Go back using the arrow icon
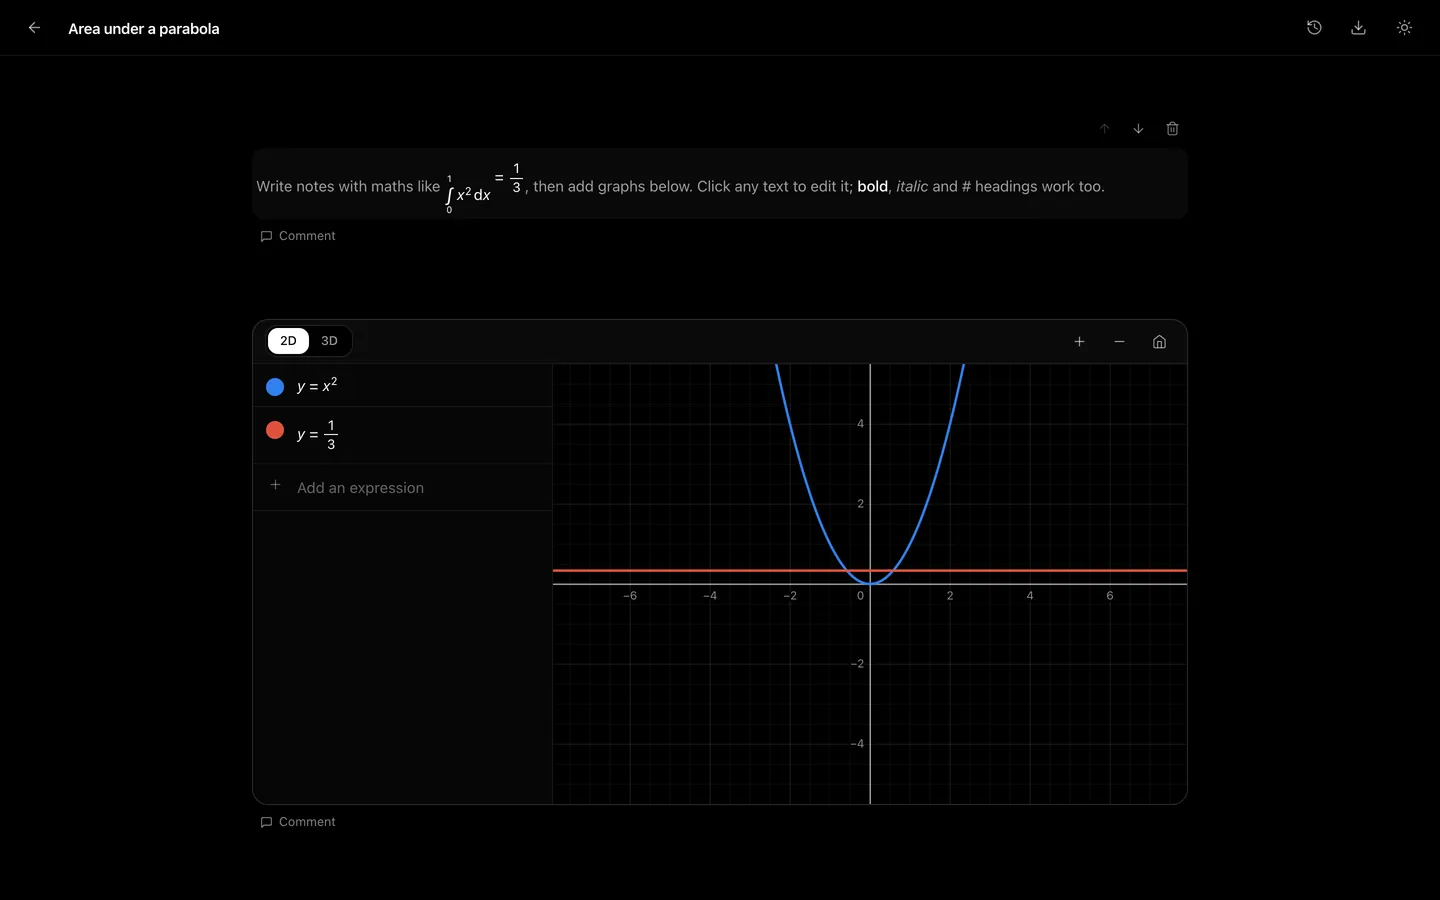Image resolution: width=1440 pixels, height=900 pixels. pyautogui.click(x=34, y=28)
